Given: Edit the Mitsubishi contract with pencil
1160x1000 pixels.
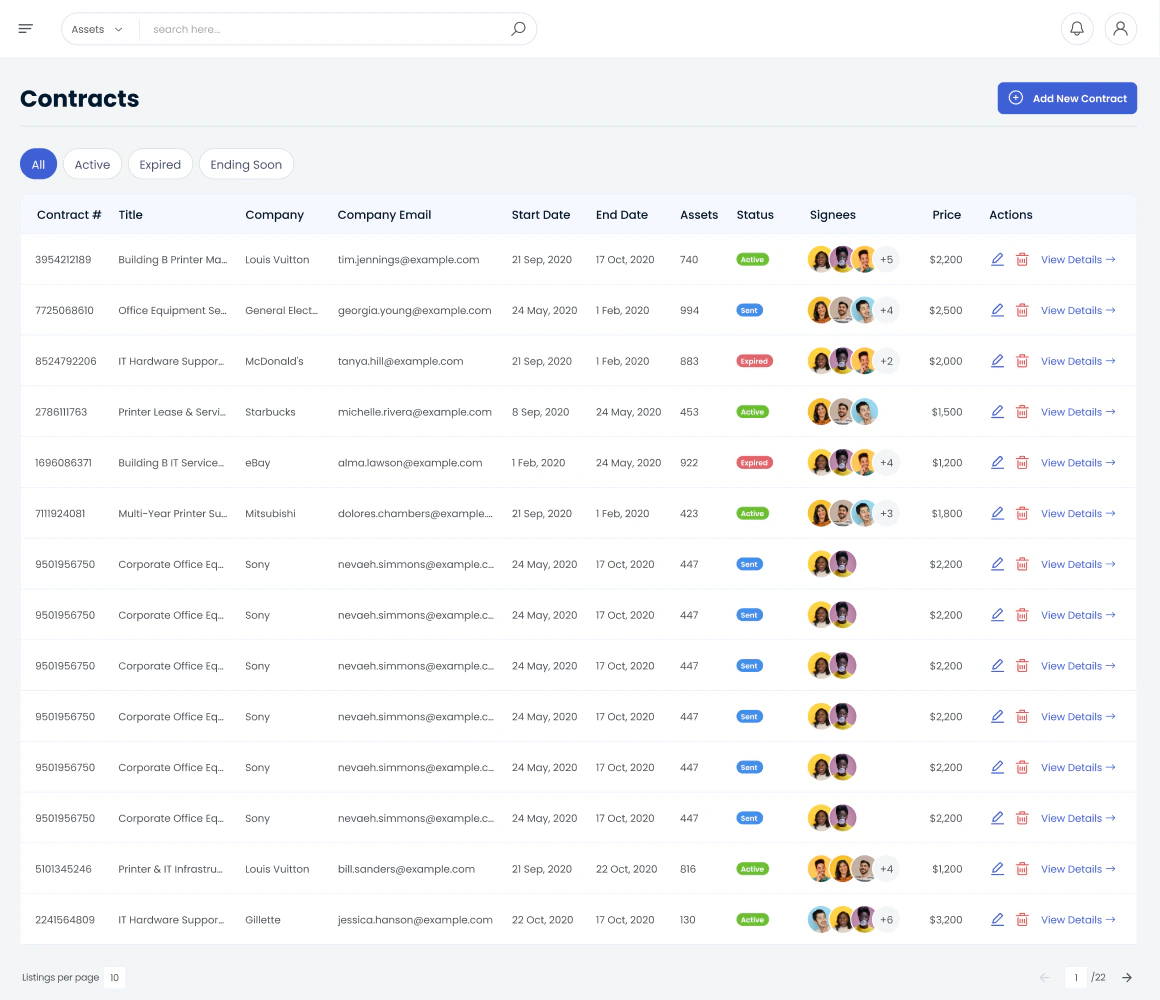Looking at the screenshot, I should pyautogui.click(x=997, y=513).
